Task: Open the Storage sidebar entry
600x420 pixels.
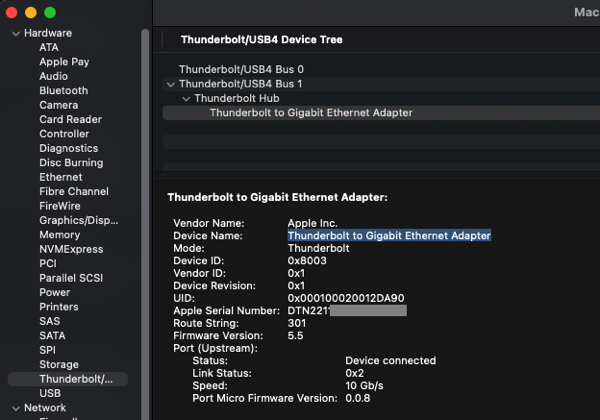Action: point(59,365)
